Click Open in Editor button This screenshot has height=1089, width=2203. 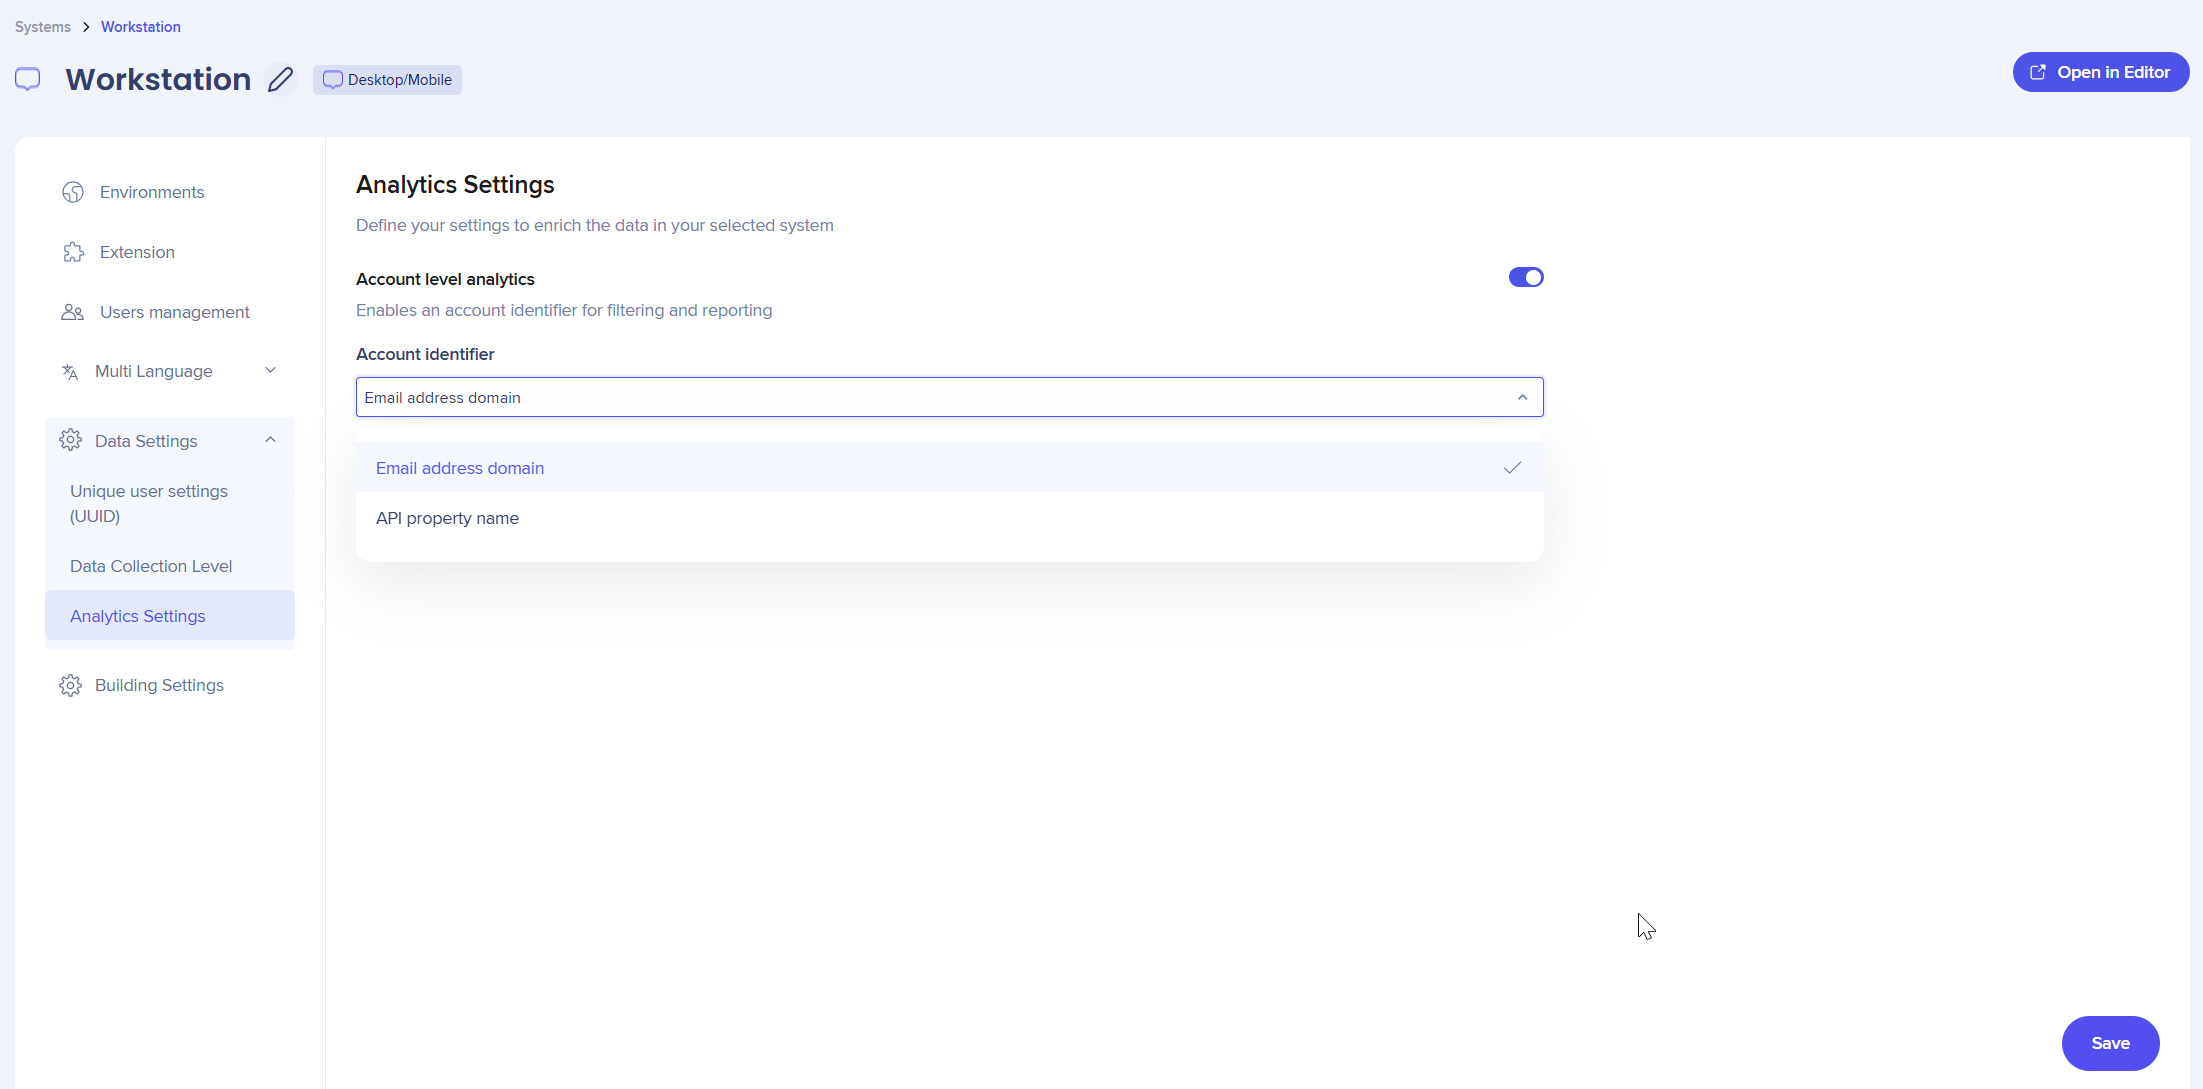click(2100, 72)
